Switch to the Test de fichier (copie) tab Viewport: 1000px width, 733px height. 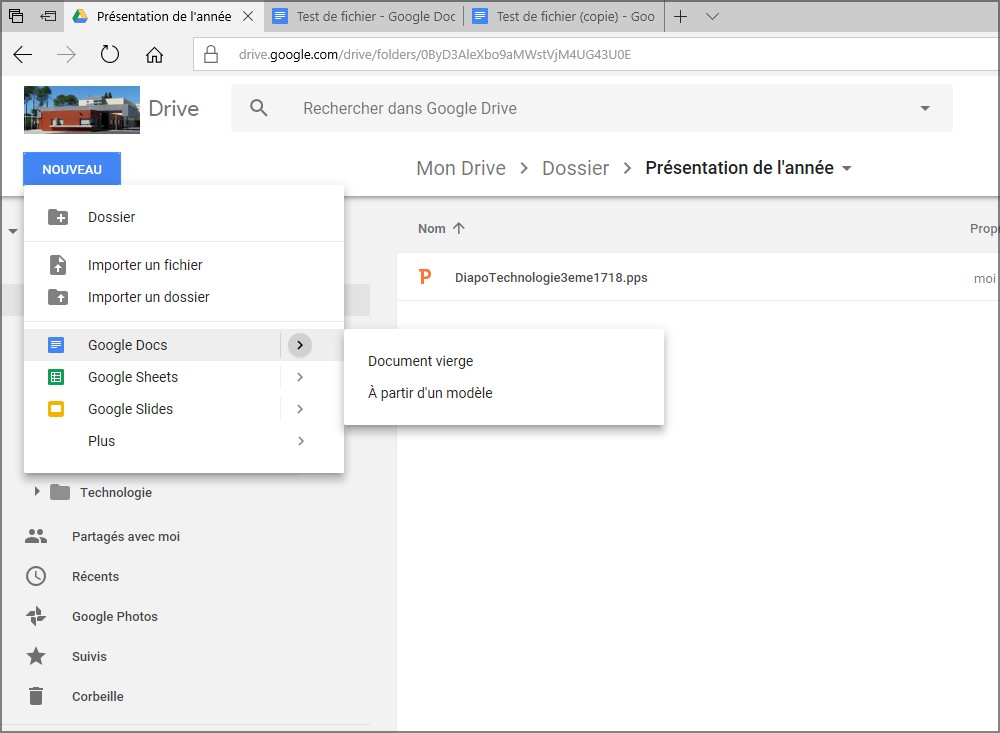[564, 17]
